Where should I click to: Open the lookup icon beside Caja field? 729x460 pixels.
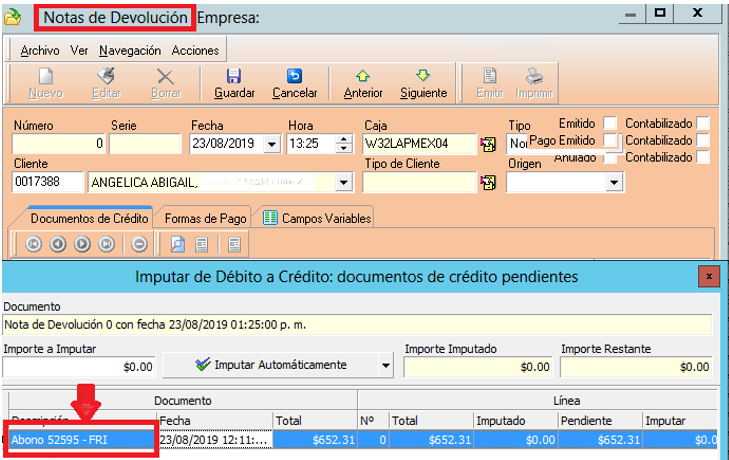pyautogui.click(x=488, y=144)
